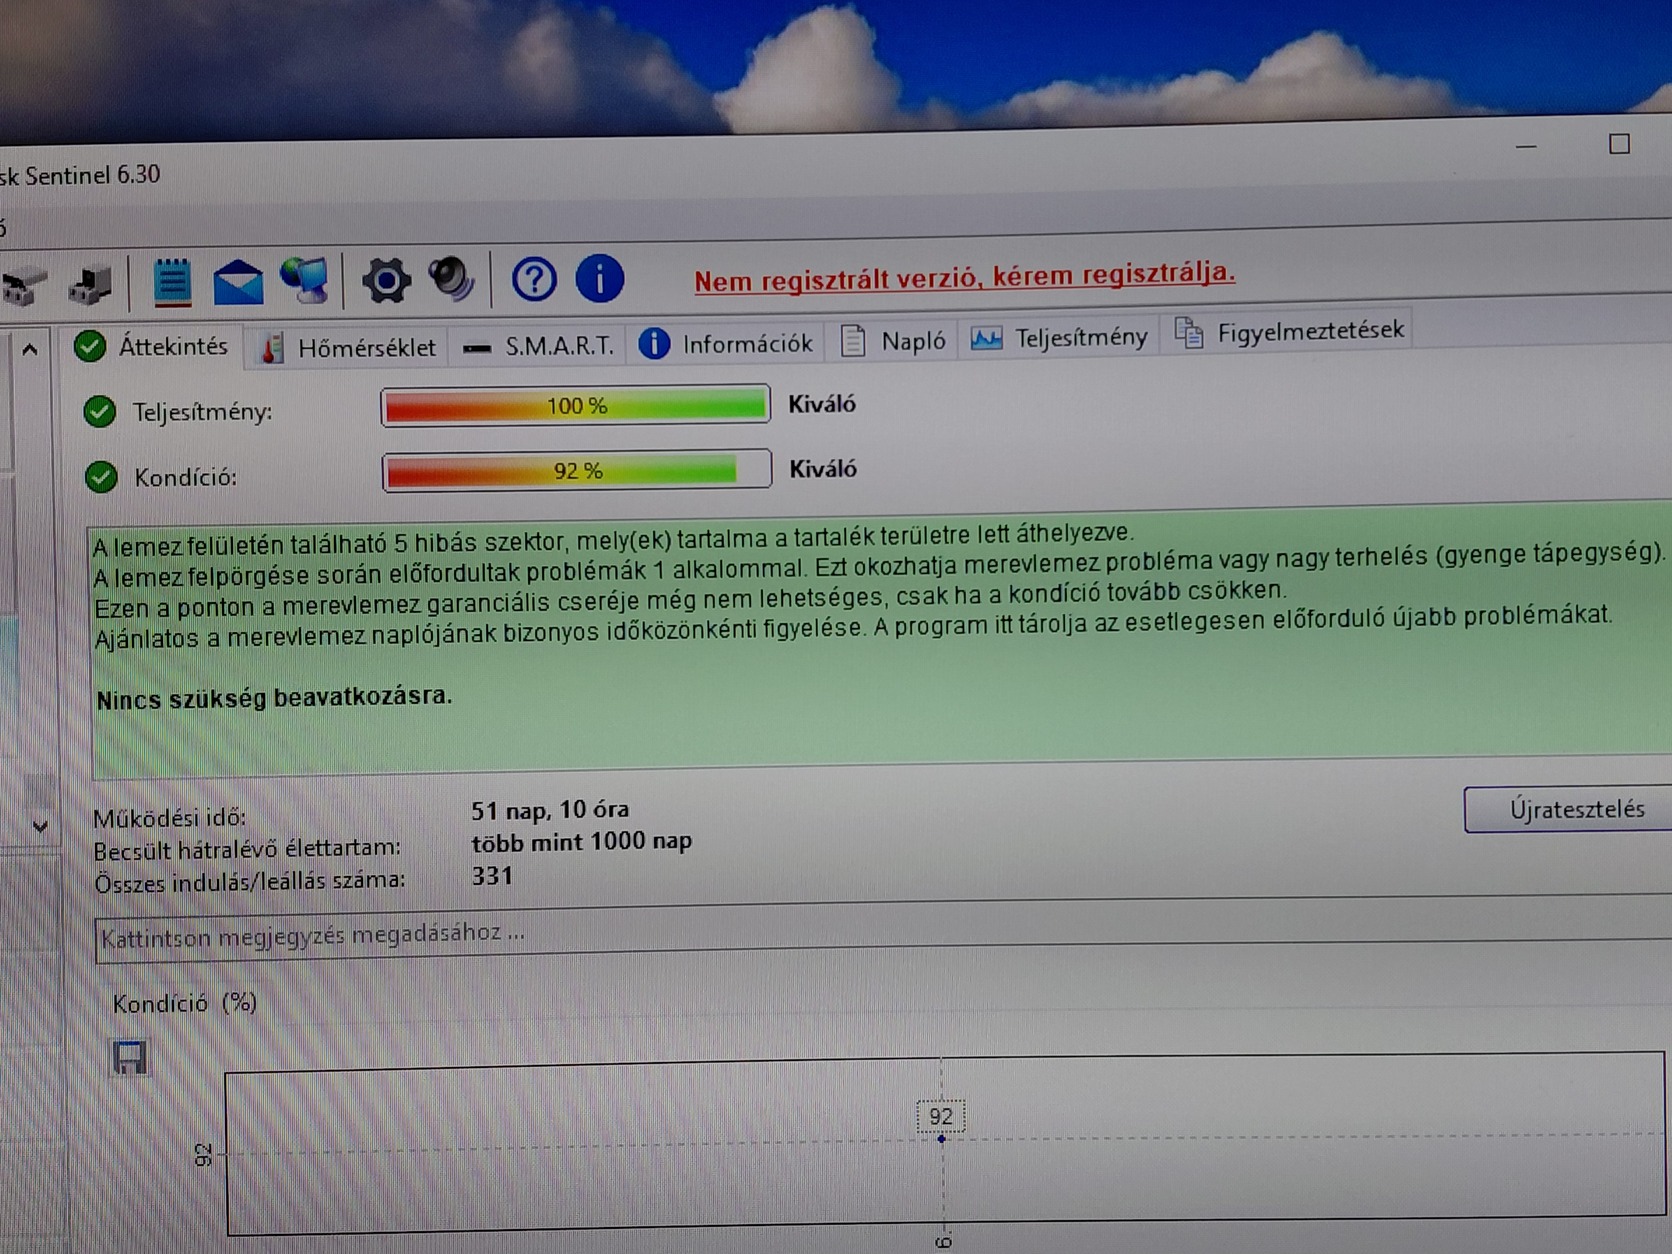Open the report notepad toolbar icon
This screenshot has width=1672, height=1254.
coord(172,282)
